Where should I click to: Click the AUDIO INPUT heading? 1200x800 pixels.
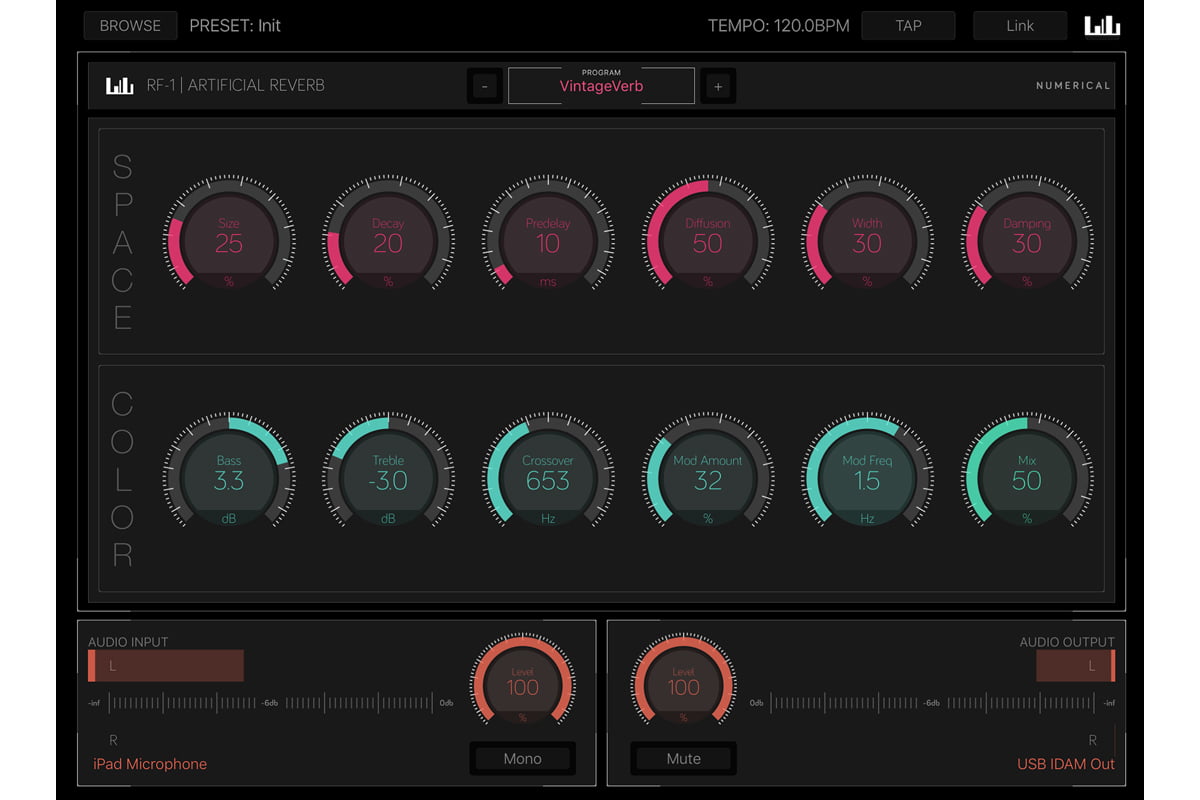128,642
